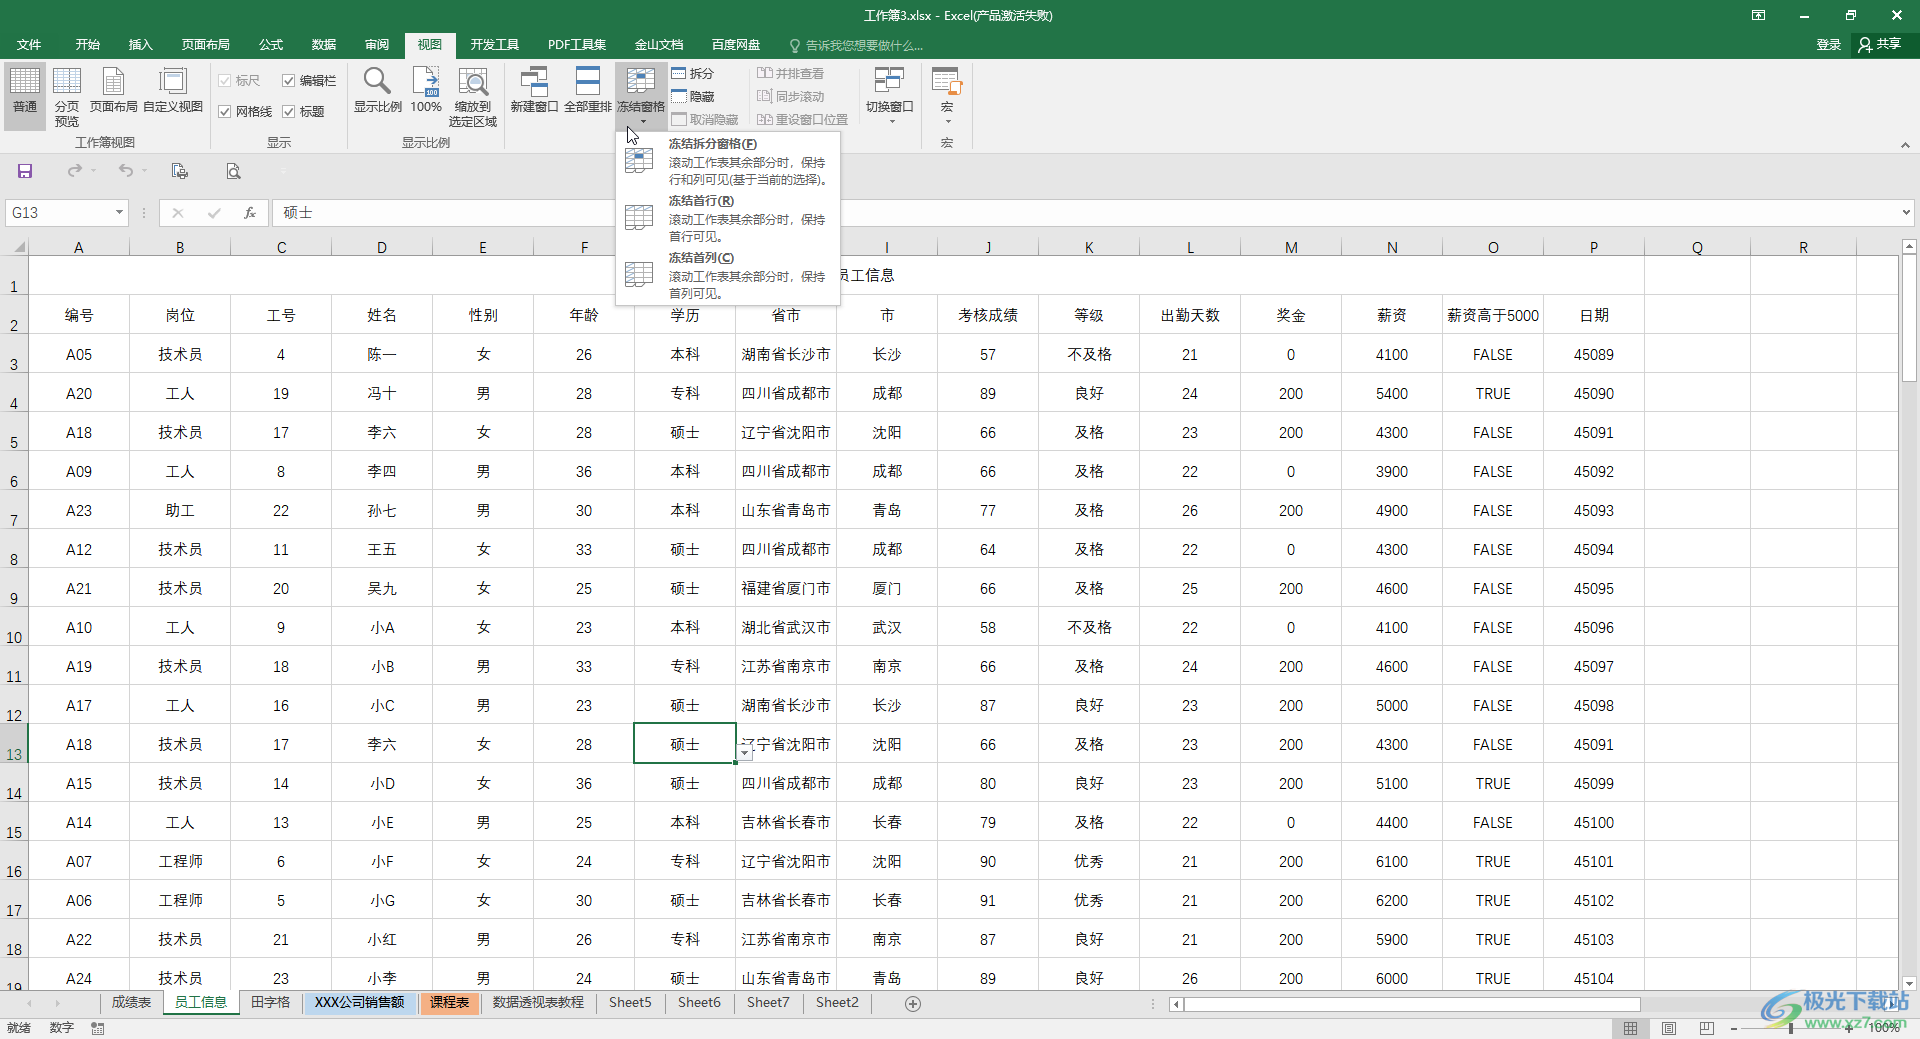The image size is (1920, 1039).
Task: Click the redo arrow in quick access toolbar
Action: 74,171
